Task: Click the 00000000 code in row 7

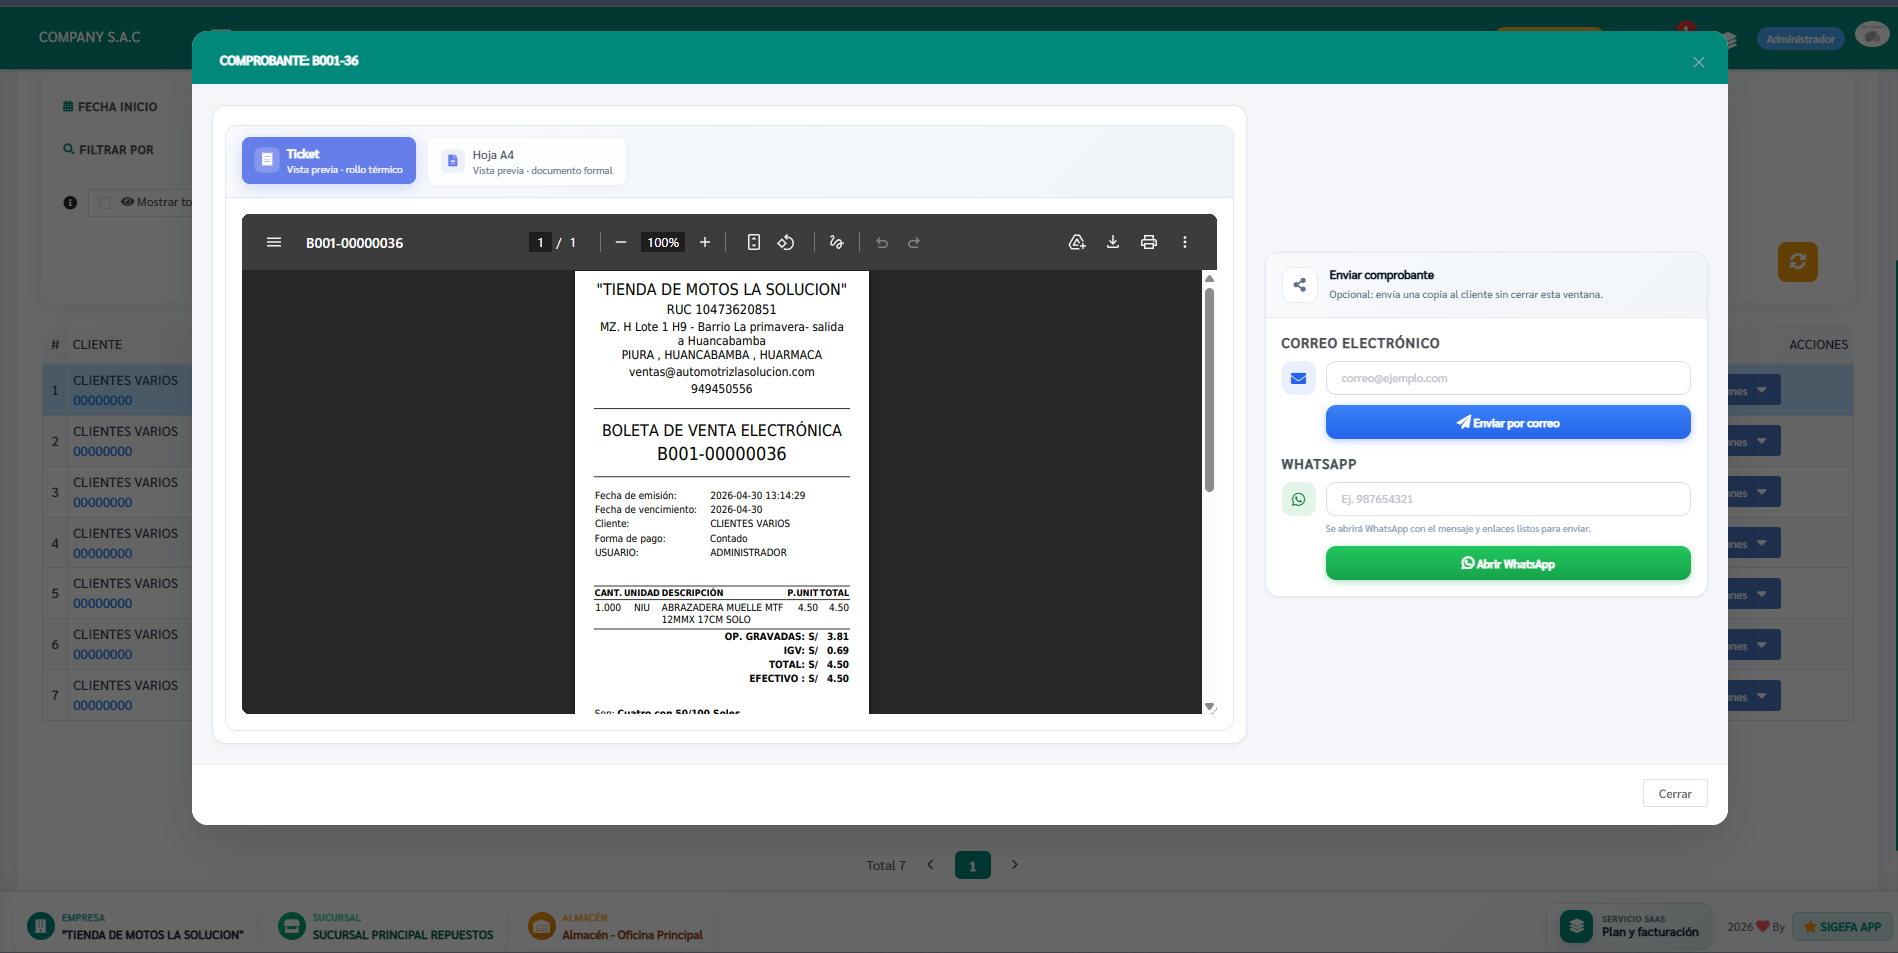Action: 102,705
